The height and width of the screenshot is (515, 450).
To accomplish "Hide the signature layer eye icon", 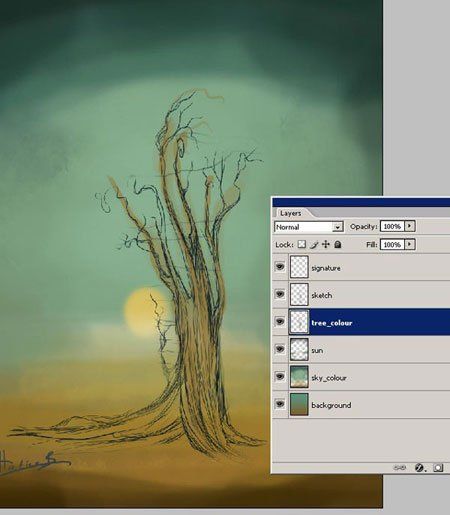I will 280,267.
